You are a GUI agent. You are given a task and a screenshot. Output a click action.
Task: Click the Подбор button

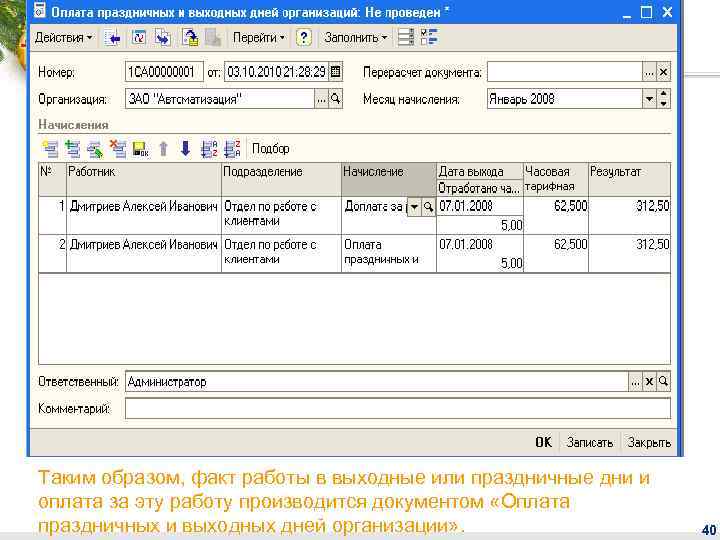270,149
